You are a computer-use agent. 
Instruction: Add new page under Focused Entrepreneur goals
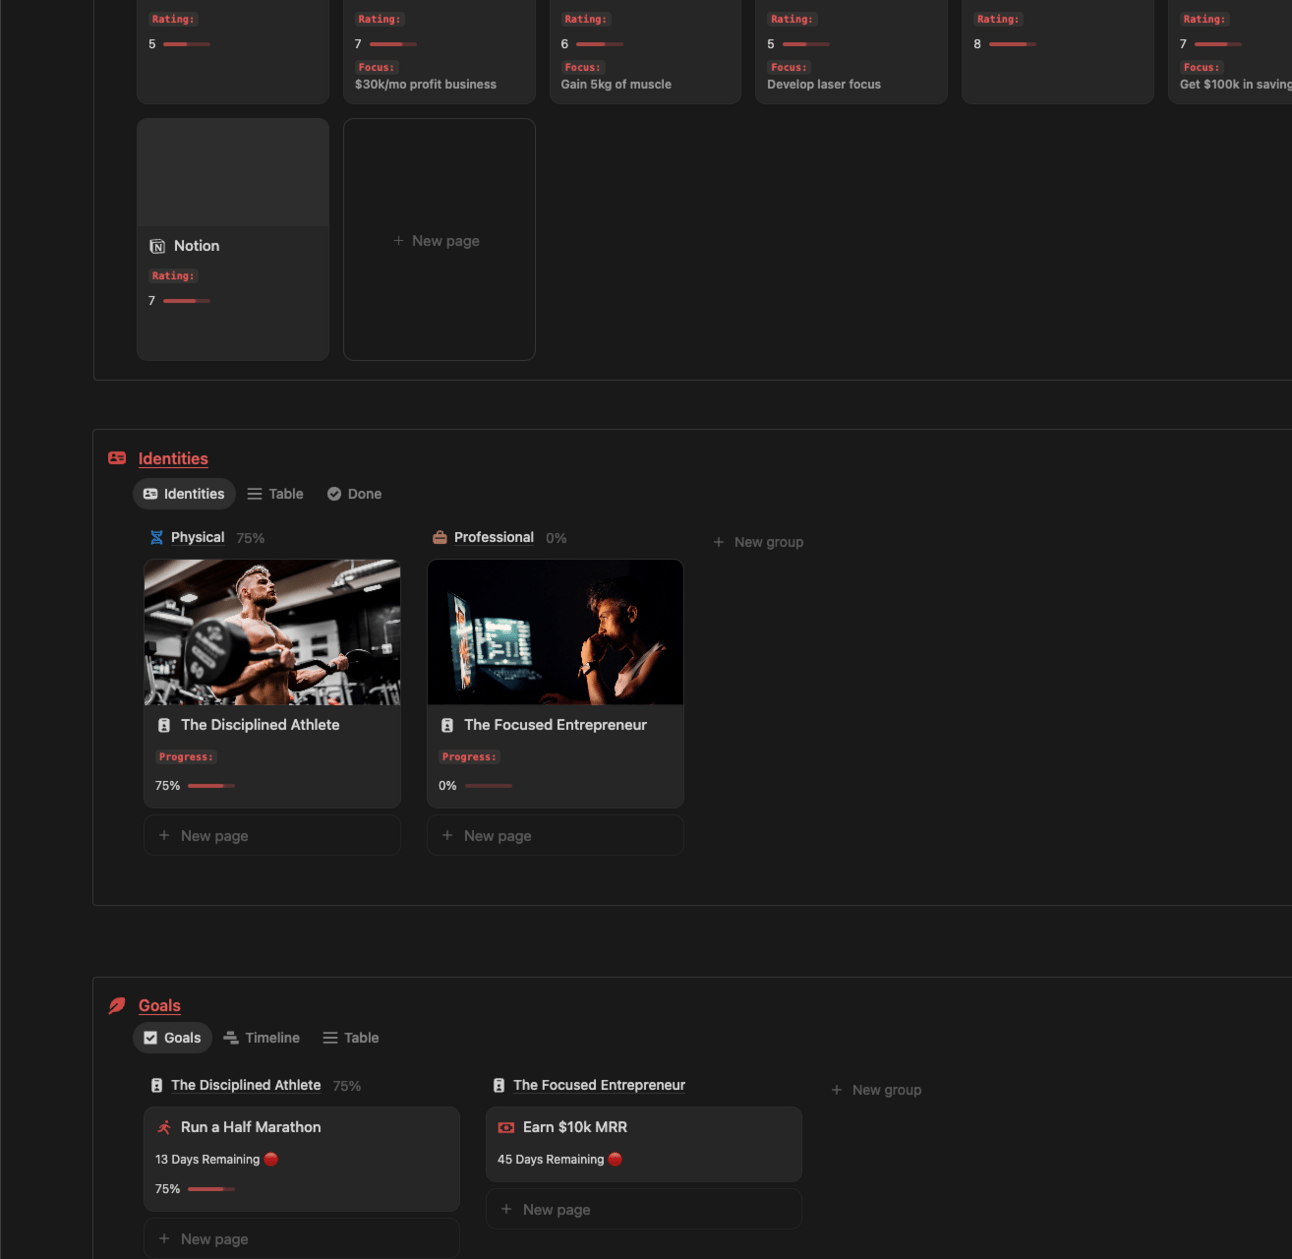point(643,1209)
